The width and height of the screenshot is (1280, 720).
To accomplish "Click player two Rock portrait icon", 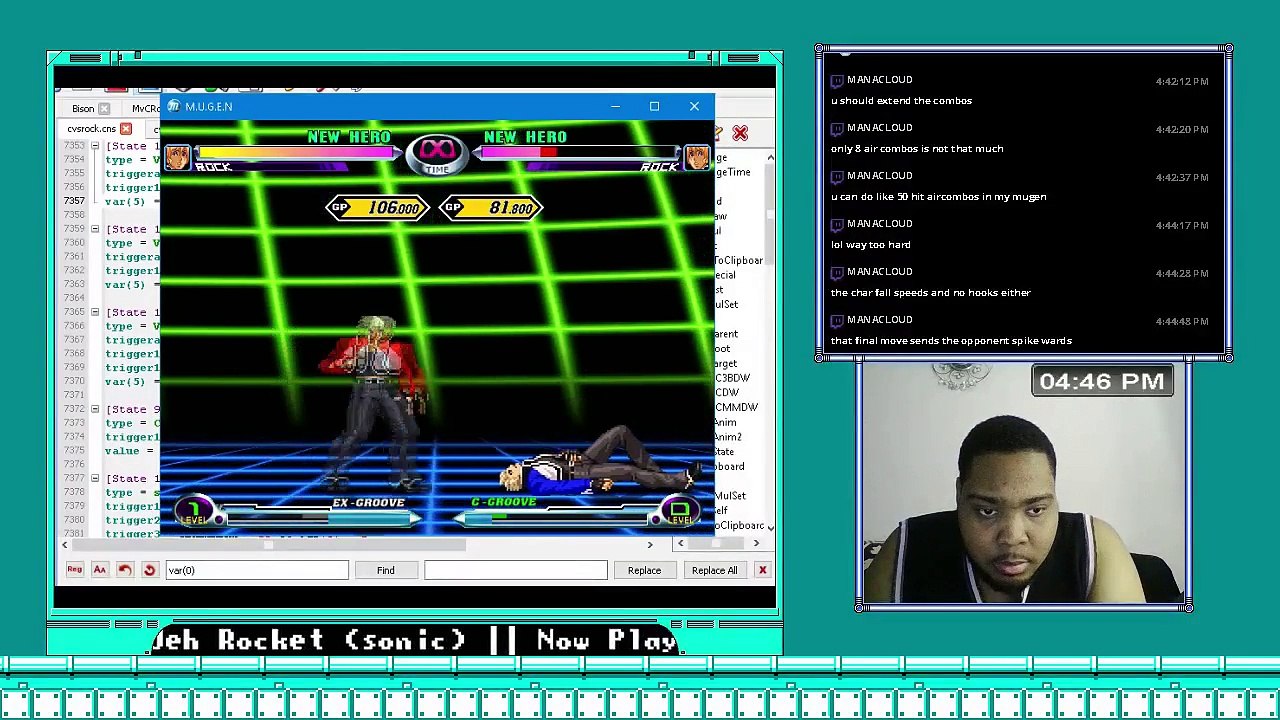I will (x=697, y=157).
